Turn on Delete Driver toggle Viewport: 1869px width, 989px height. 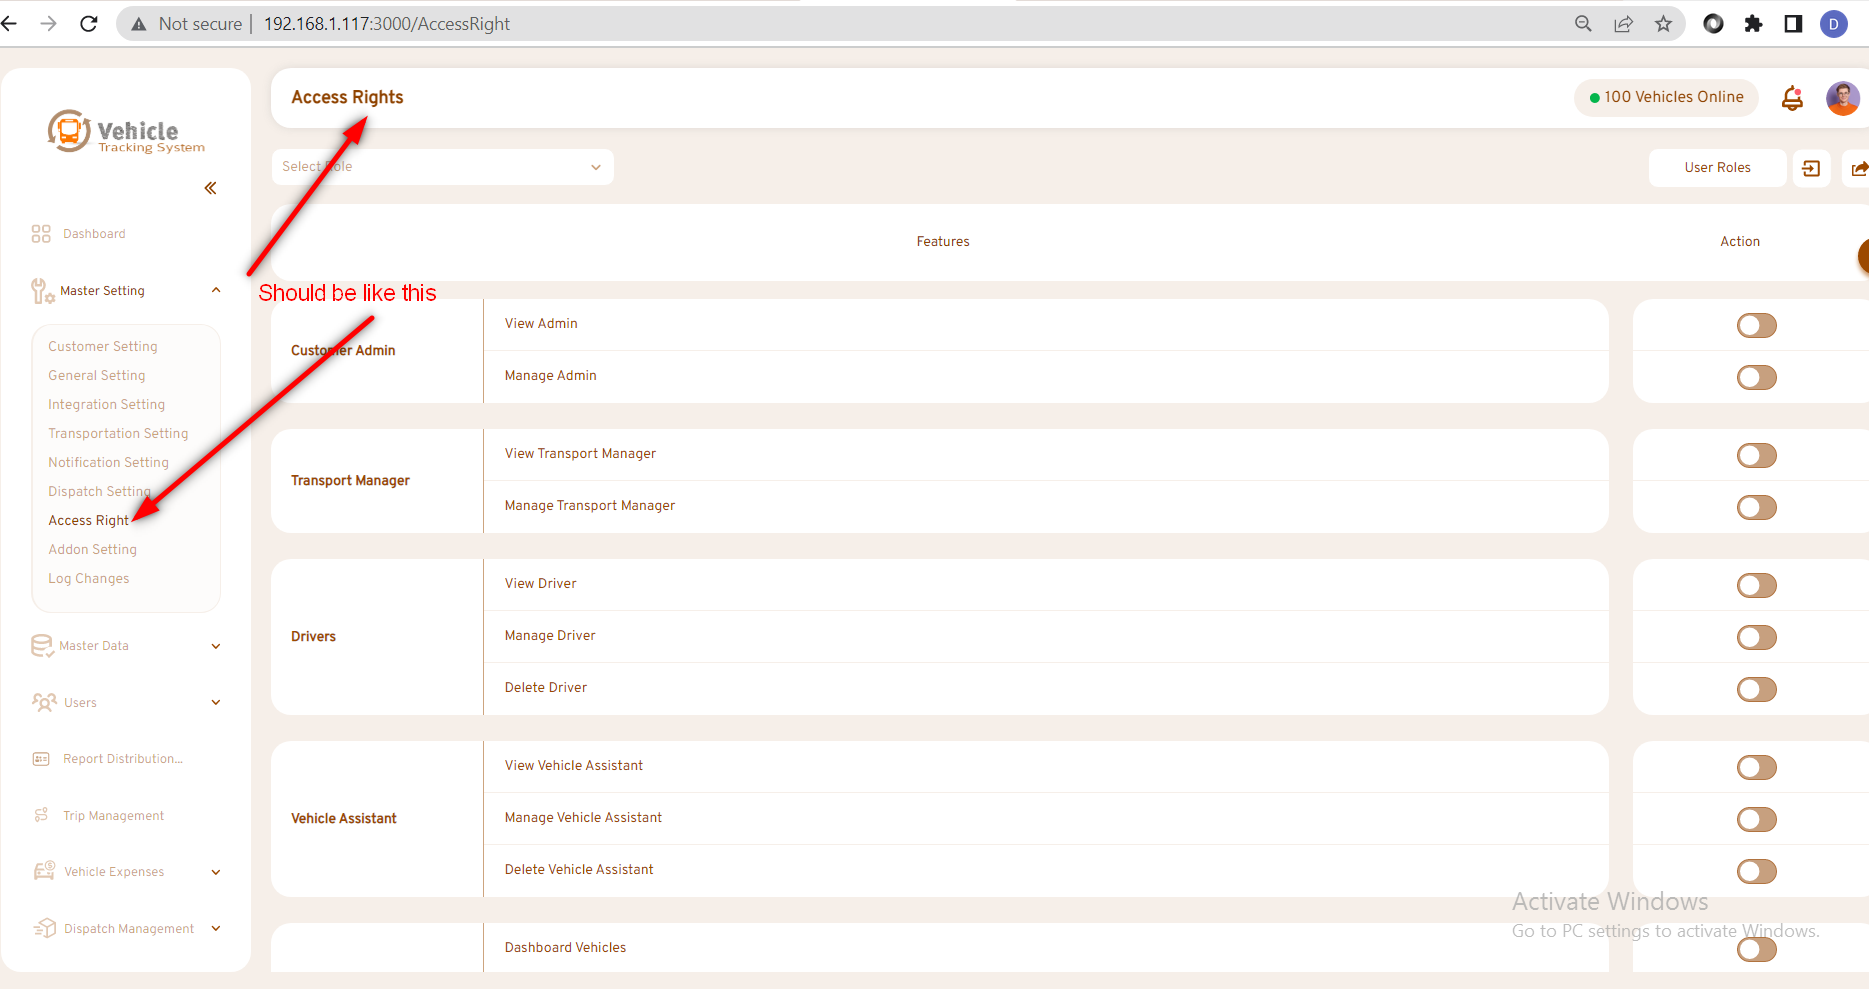click(1756, 690)
